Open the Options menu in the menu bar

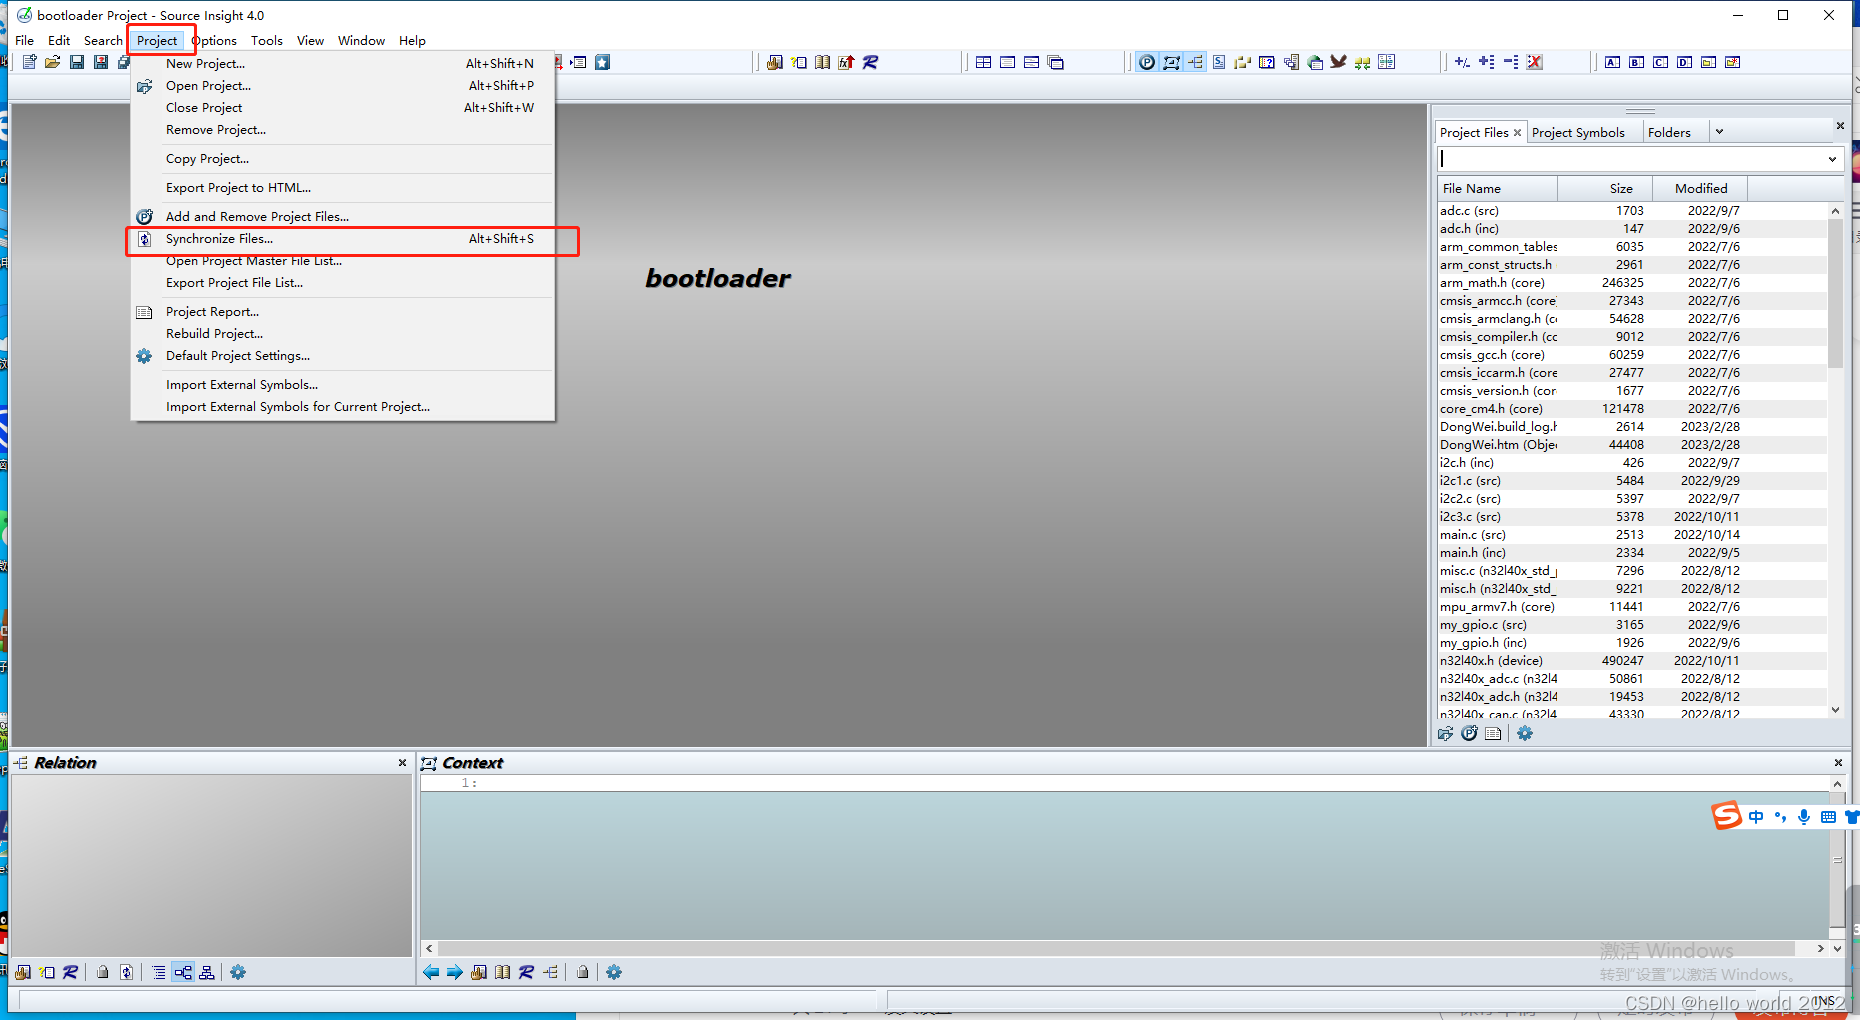point(214,41)
